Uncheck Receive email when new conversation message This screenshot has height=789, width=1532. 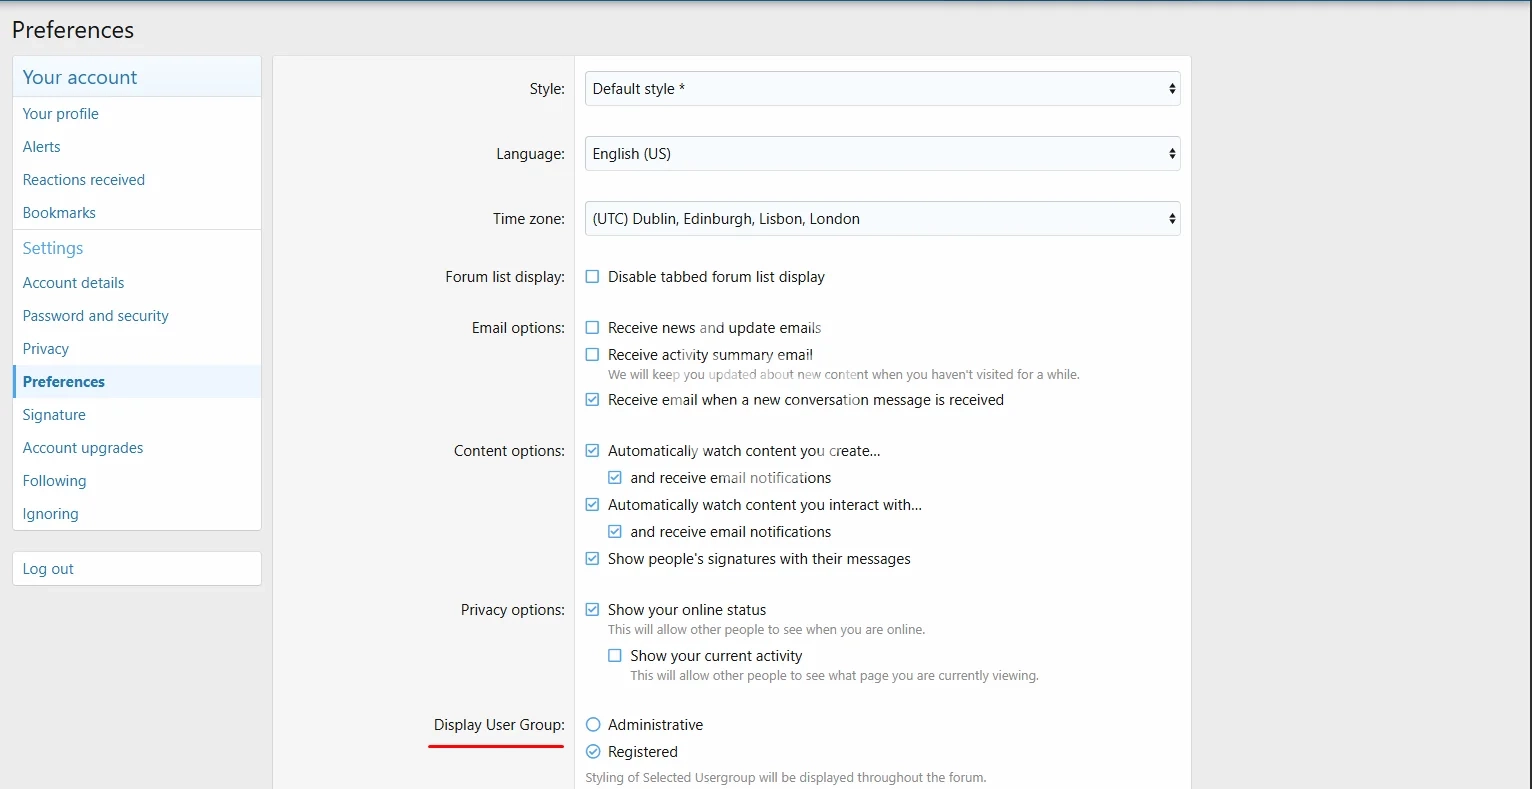click(593, 400)
